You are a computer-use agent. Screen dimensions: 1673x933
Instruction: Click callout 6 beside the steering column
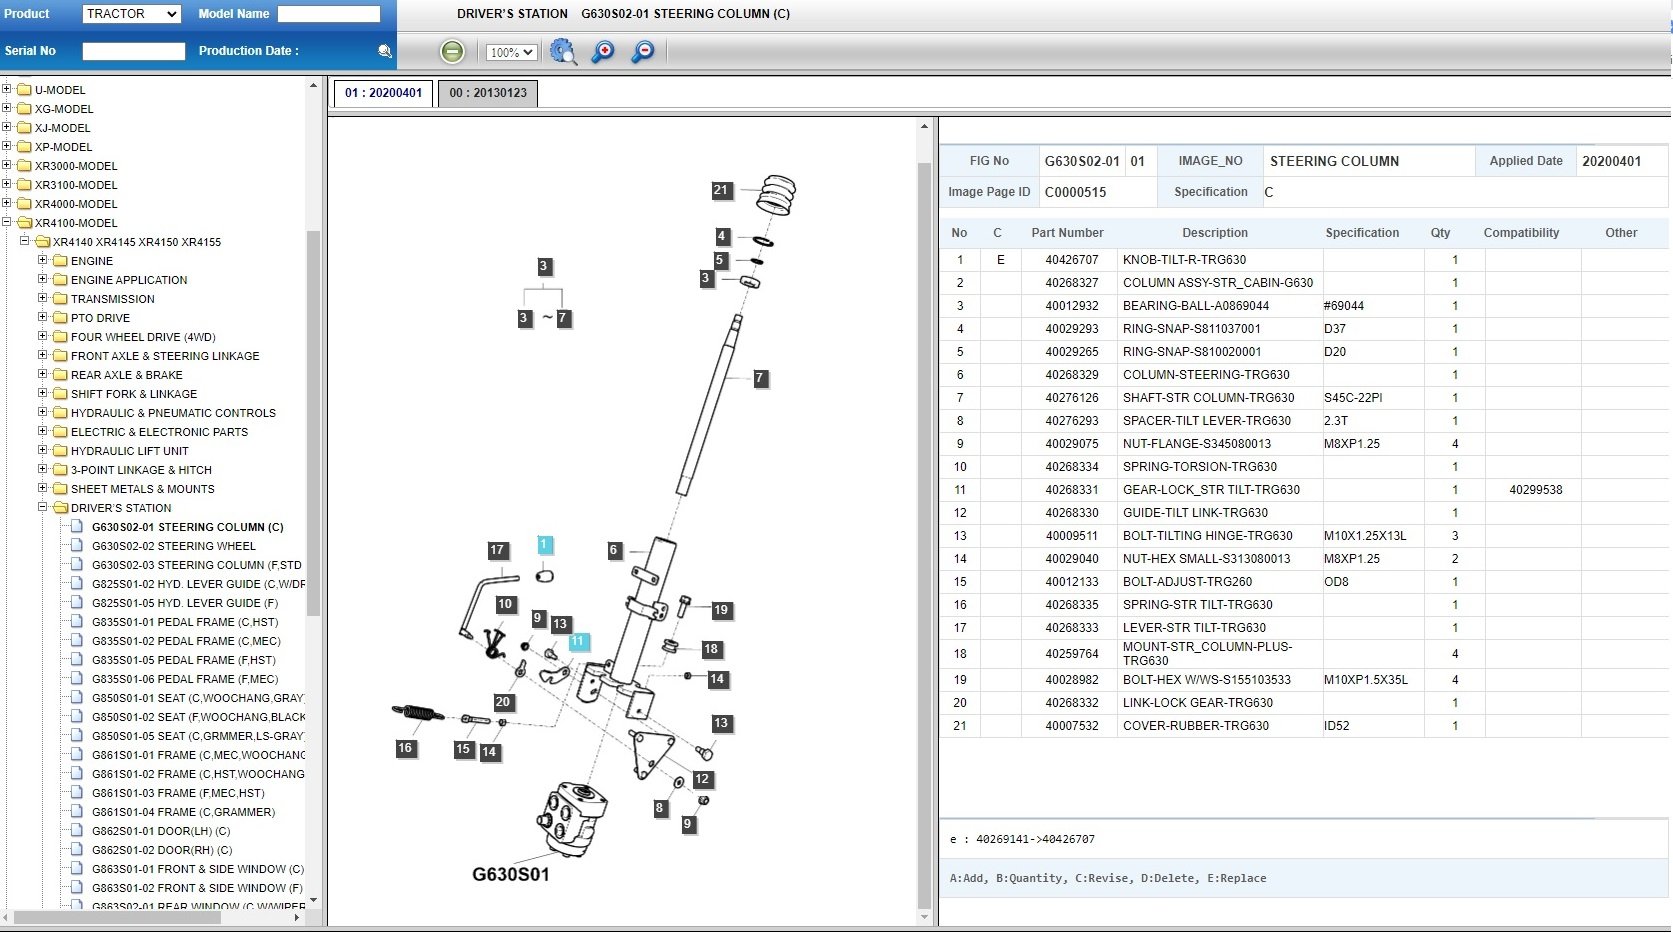614,550
